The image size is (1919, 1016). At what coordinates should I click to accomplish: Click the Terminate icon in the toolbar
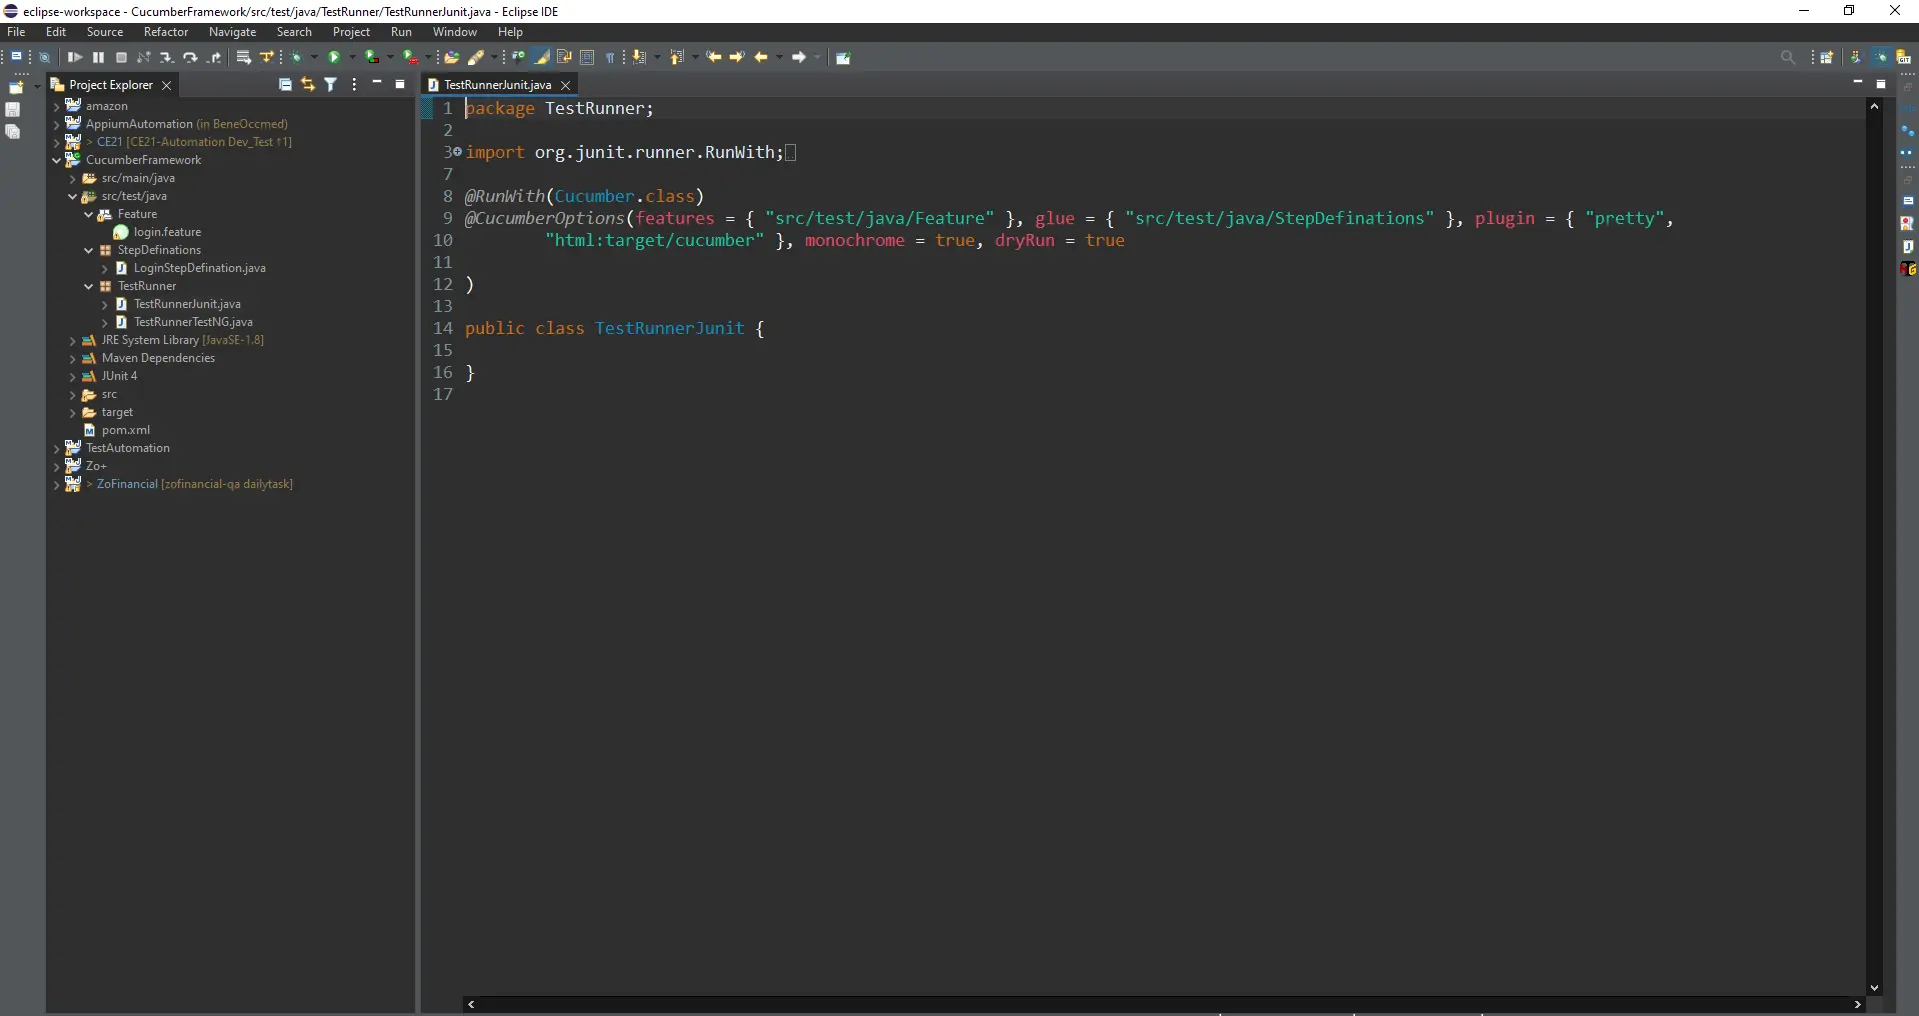click(121, 57)
